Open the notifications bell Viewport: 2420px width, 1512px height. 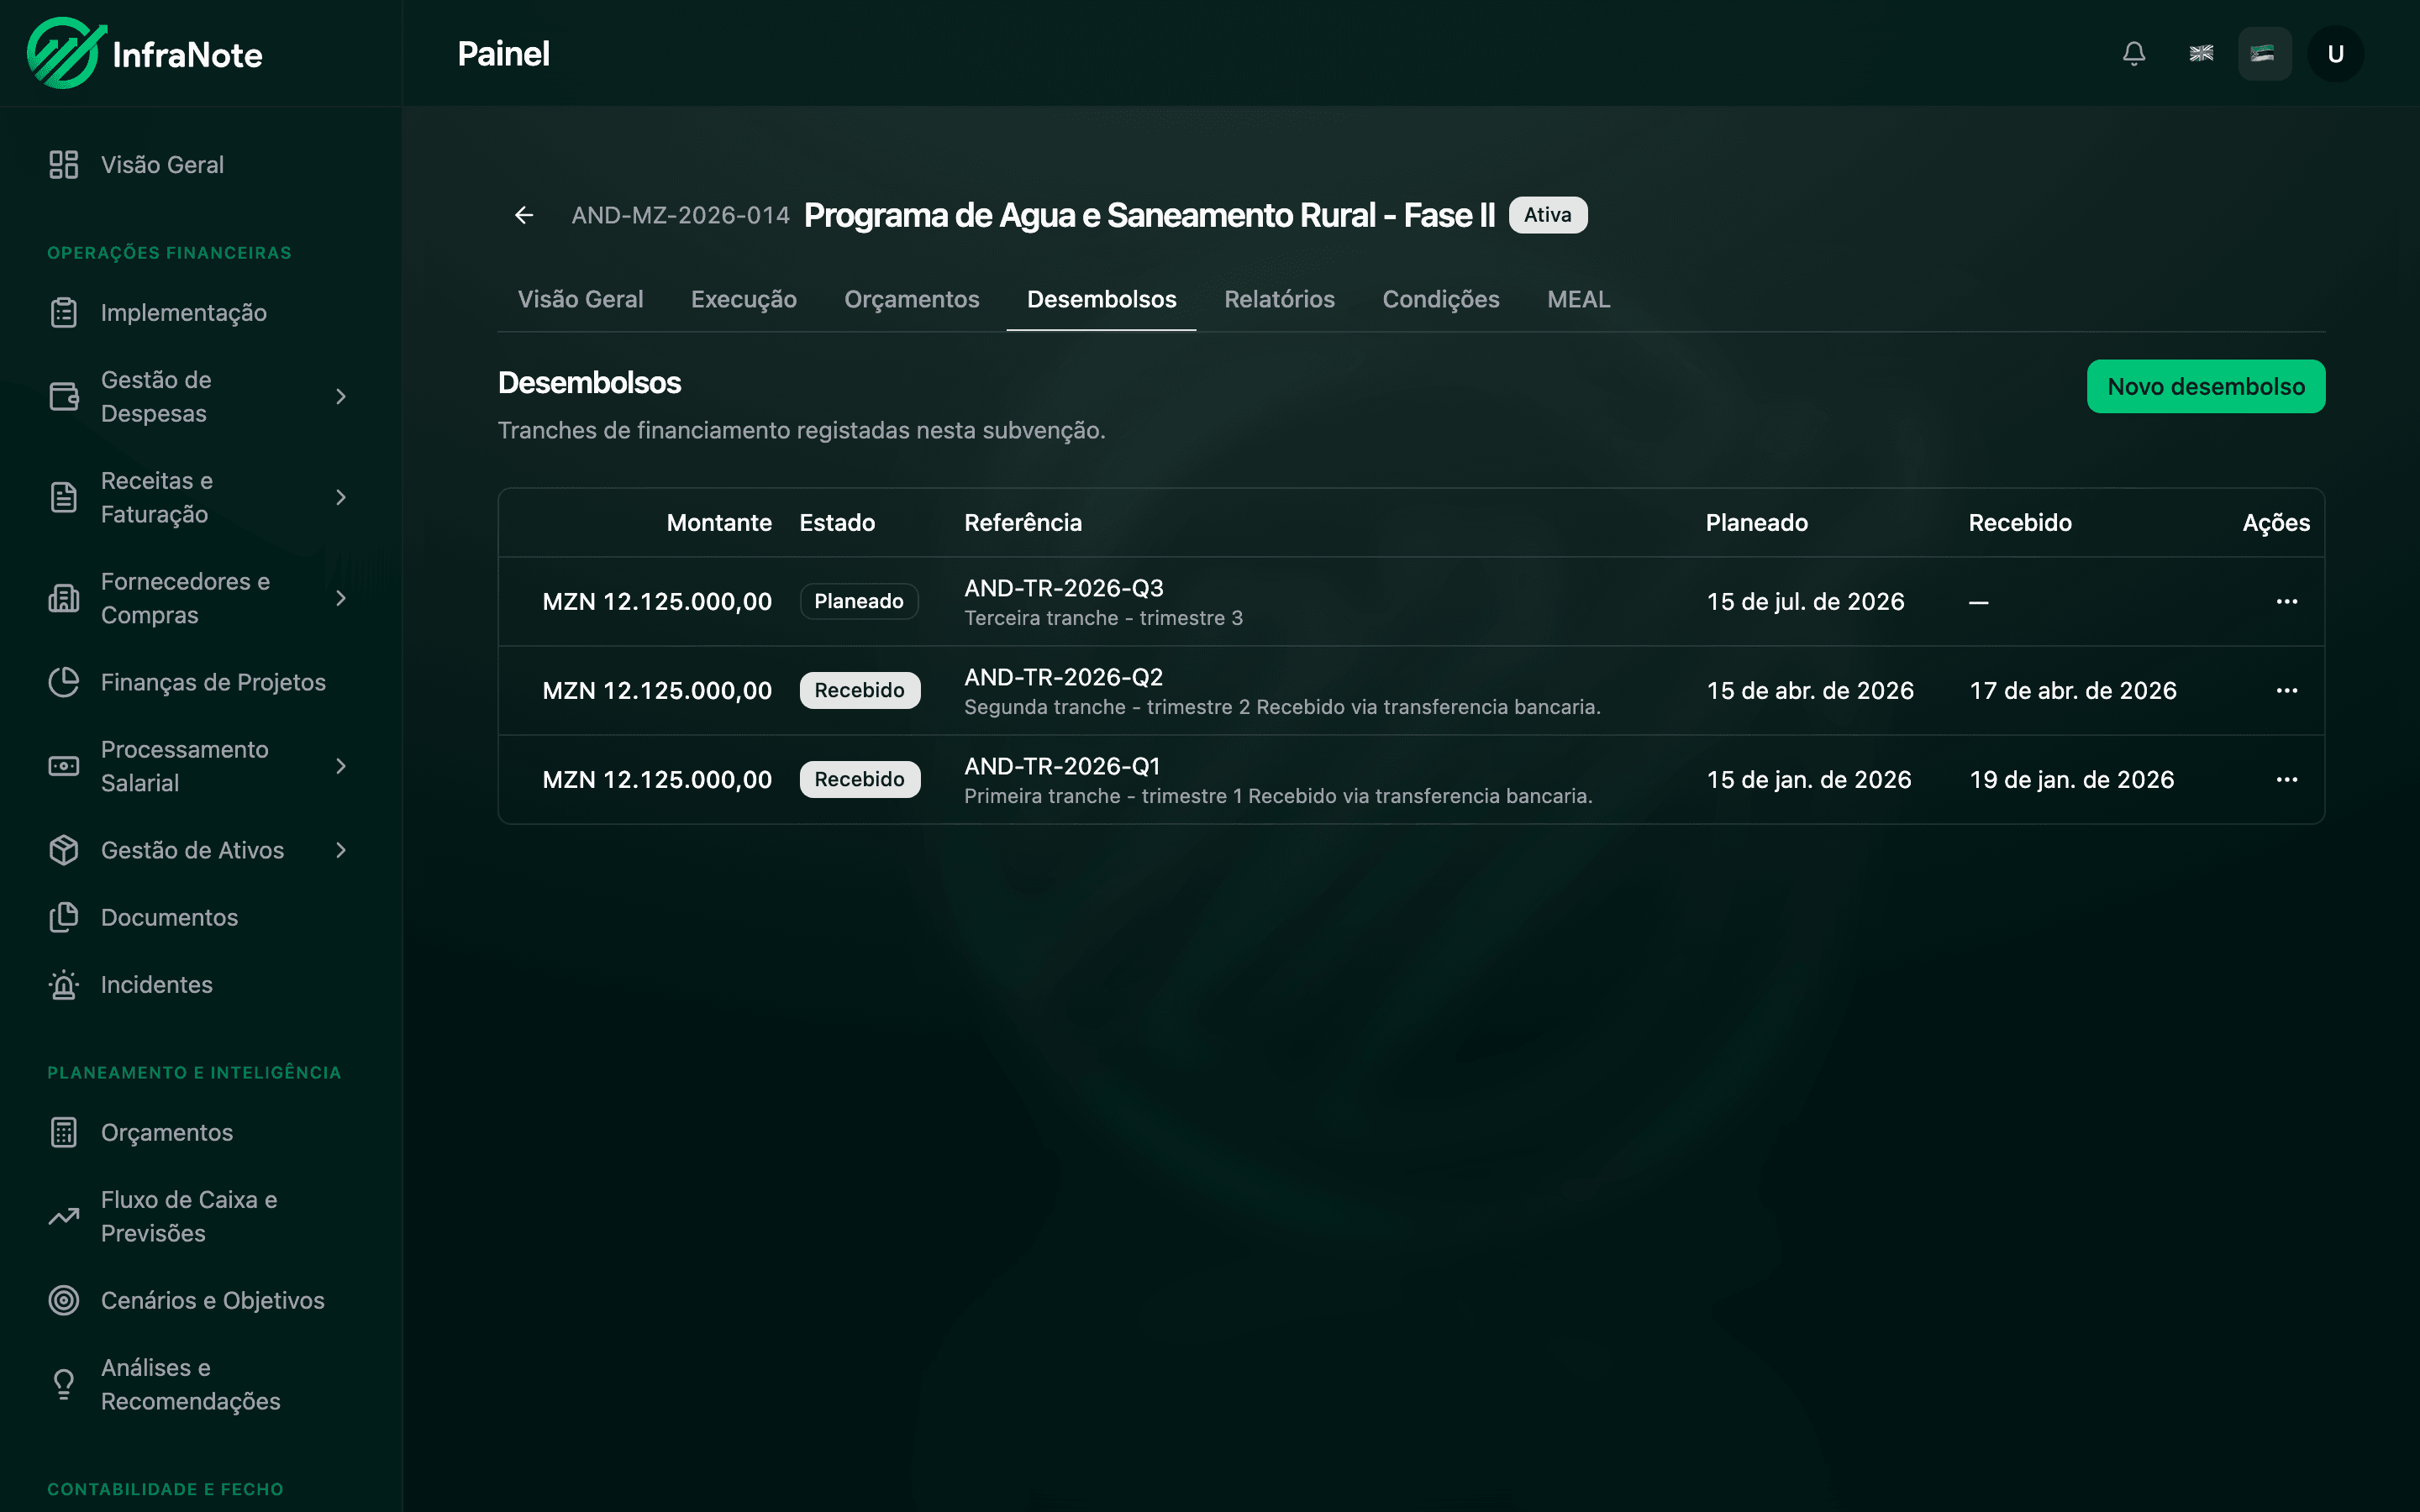click(x=2133, y=54)
